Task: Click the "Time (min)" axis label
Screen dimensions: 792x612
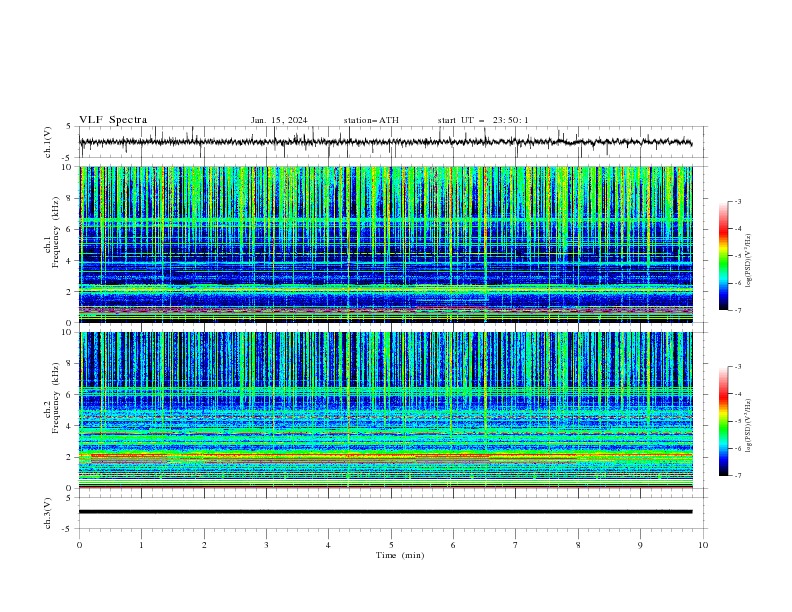Action: click(x=400, y=555)
